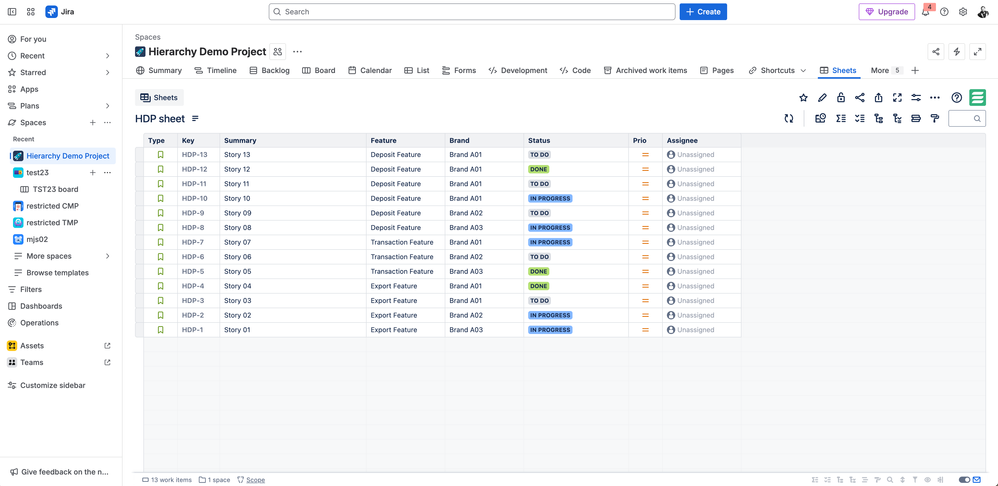The width and height of the screenshot is (998, 486).
Task: Expand the Starred section in sidebar
Action: pos(107,73)
